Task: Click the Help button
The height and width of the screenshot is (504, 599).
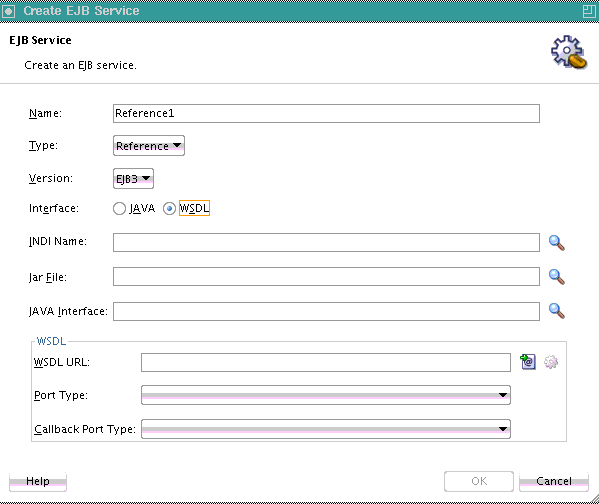Action: (x=38, y=481)
